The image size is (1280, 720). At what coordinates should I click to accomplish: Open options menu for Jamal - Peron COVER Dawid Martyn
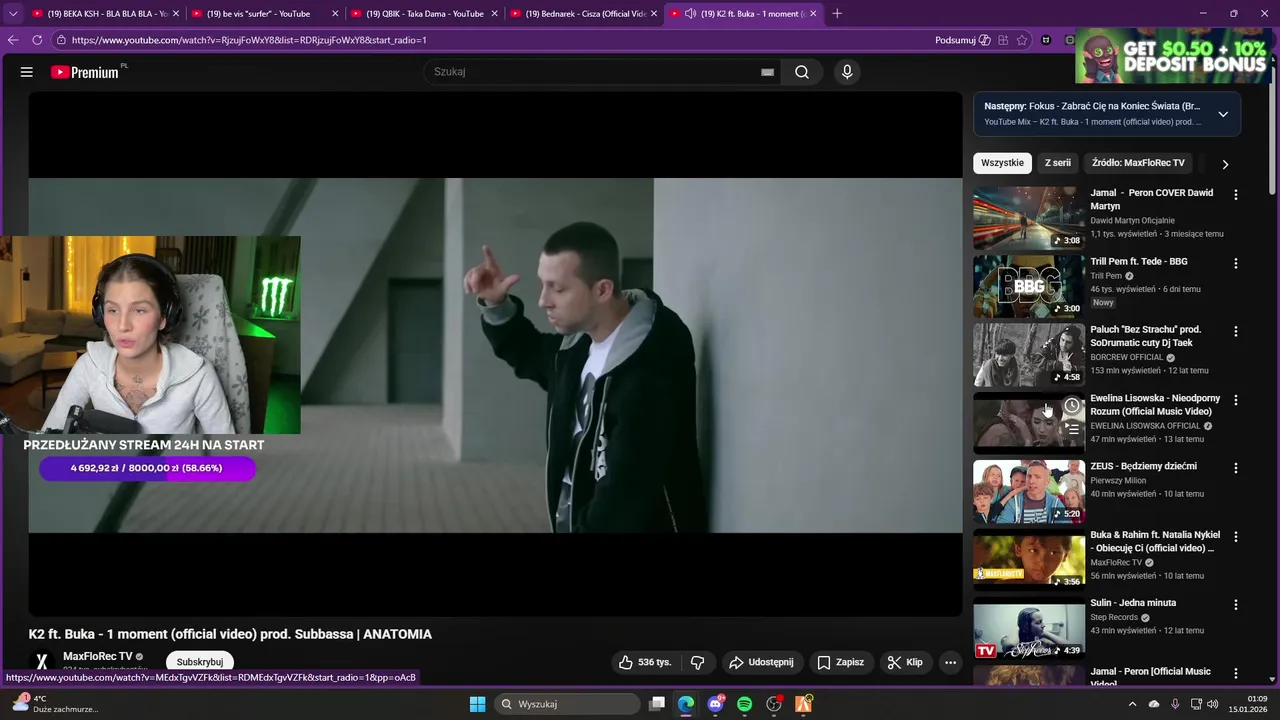pos(1236,195)
